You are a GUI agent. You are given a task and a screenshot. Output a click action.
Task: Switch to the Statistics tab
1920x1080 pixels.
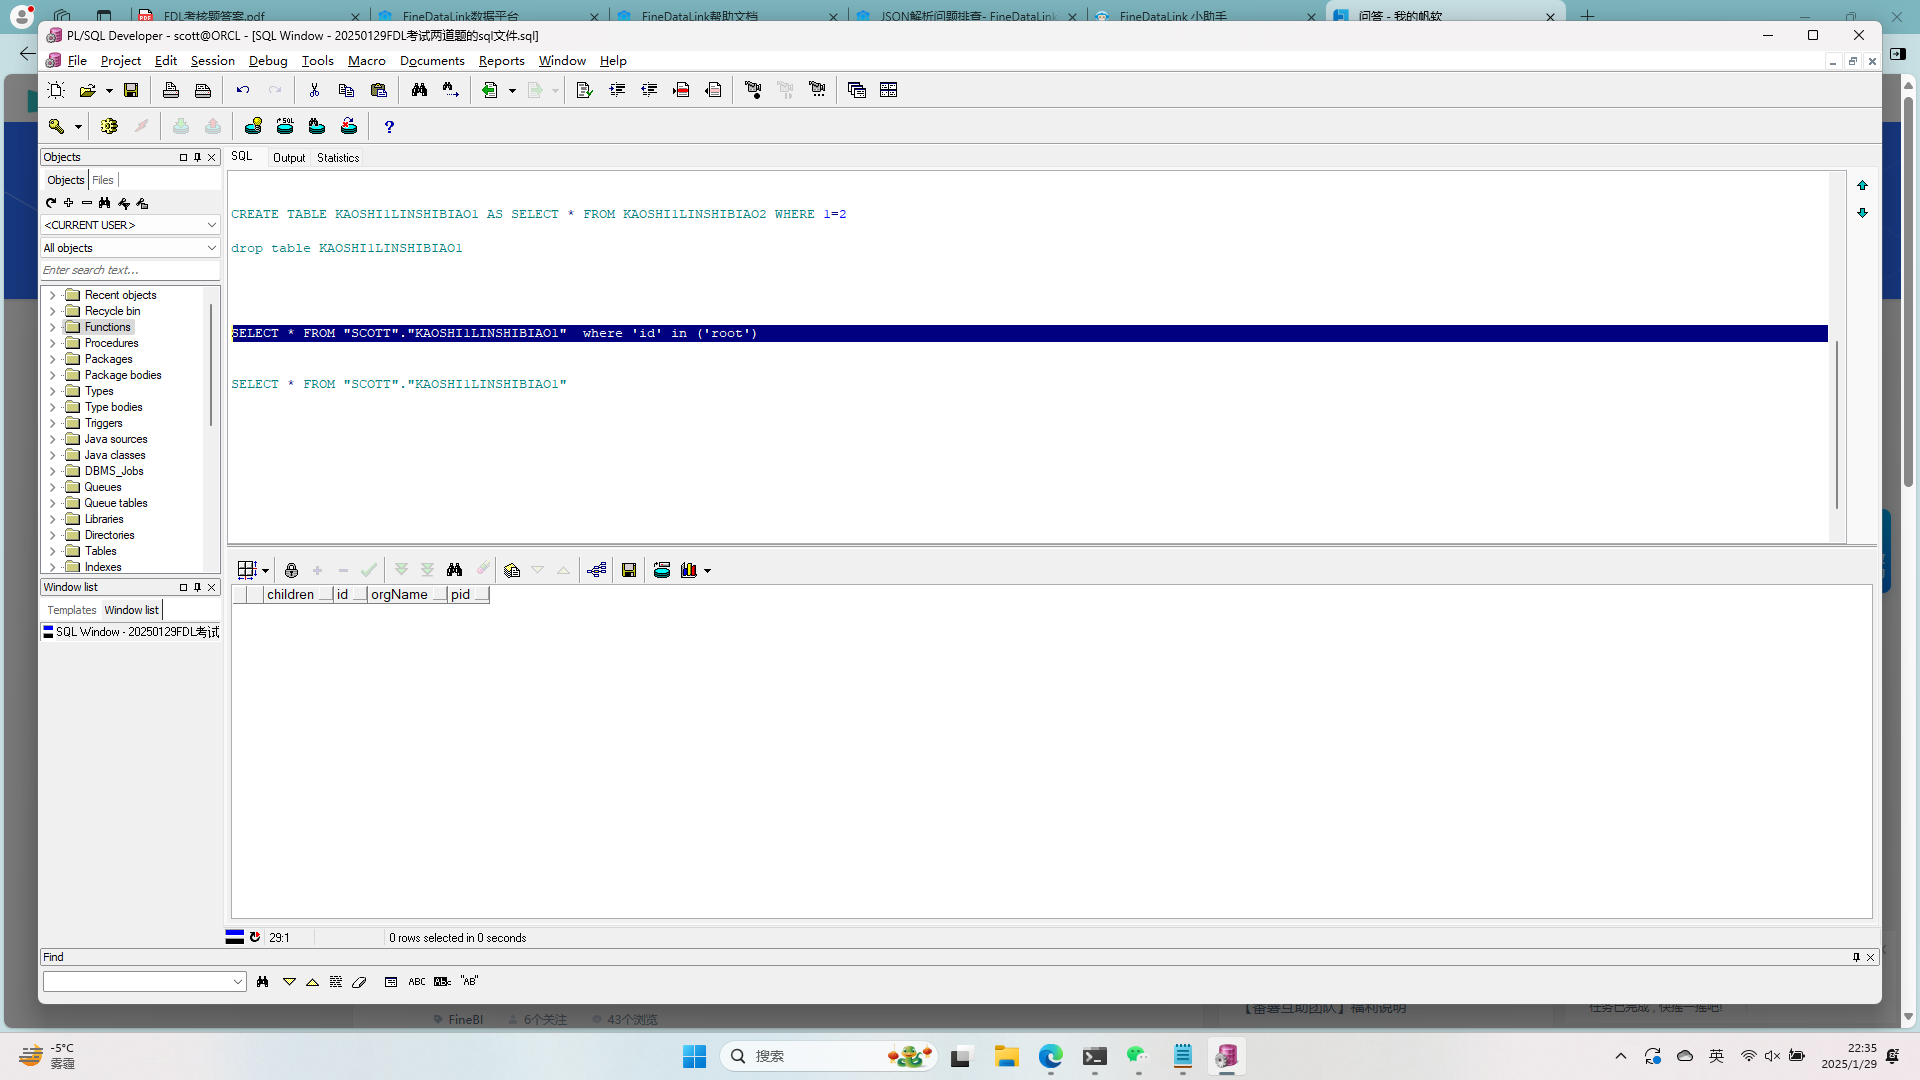coord(338,158)
